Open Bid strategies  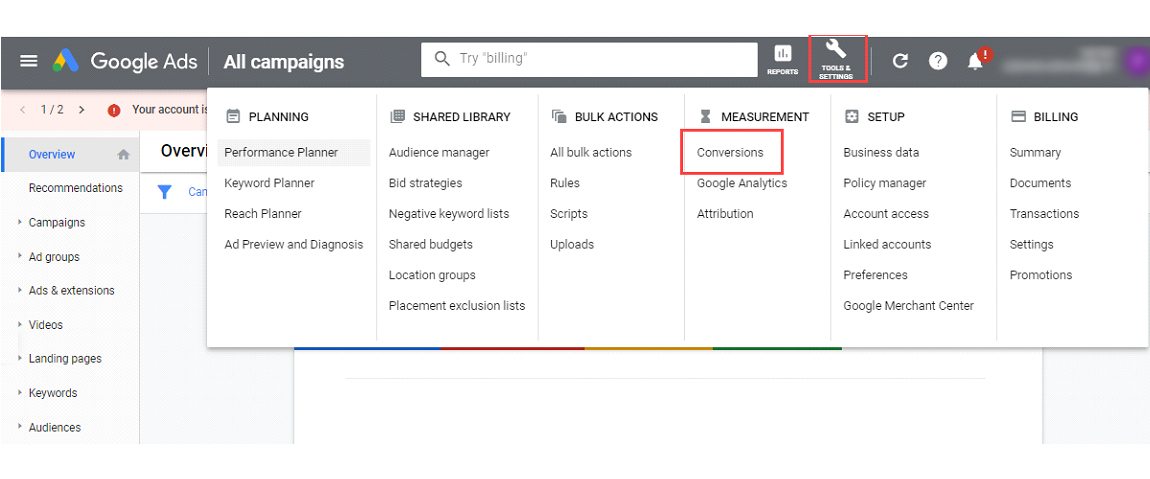coord(425,183)
